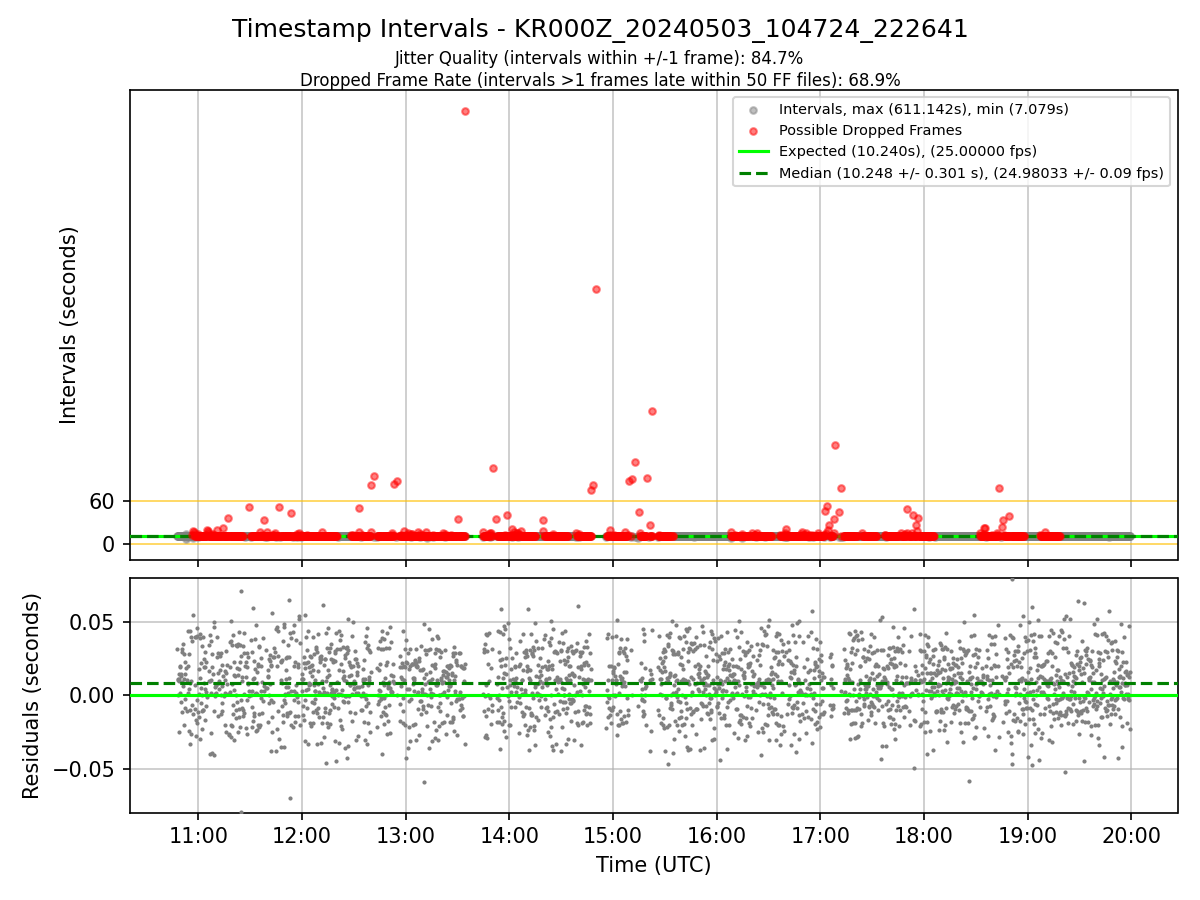The width and height of the screenshot is (1200, 900).
Task: Click the '14:00' time tick label
Action: click(509, 834)
